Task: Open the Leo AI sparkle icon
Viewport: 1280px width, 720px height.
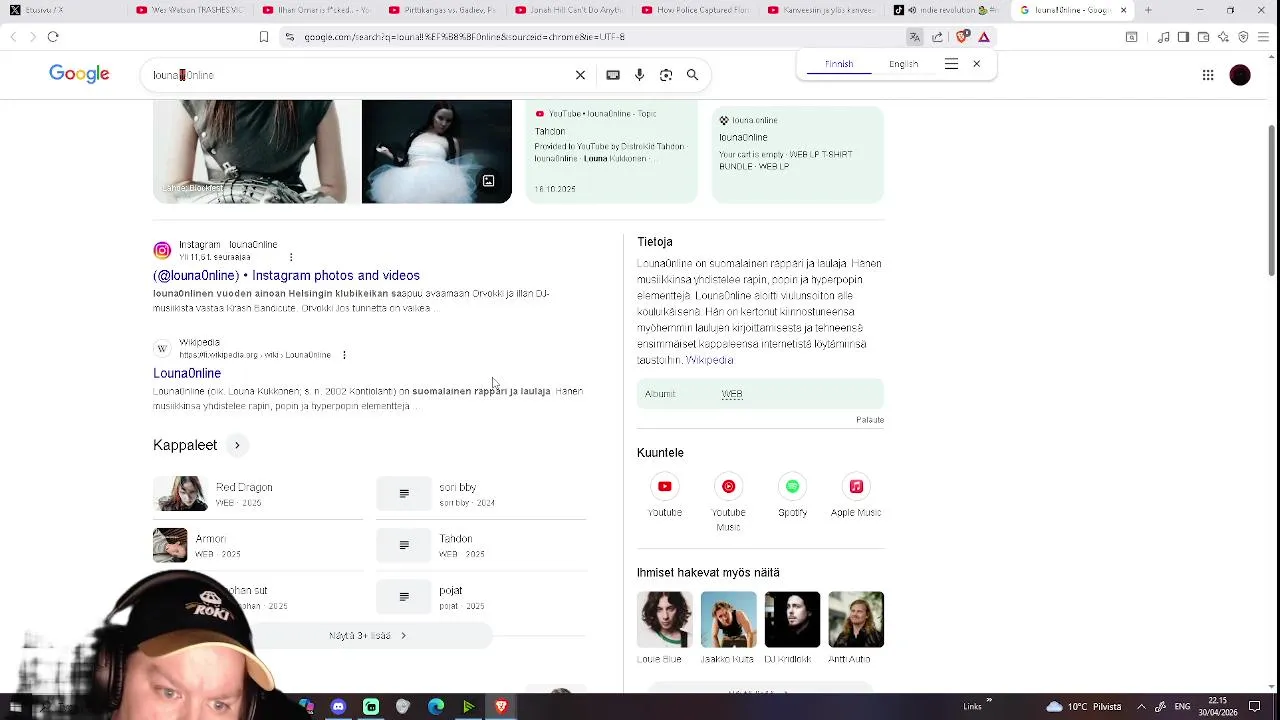Action: point(1223,37)
